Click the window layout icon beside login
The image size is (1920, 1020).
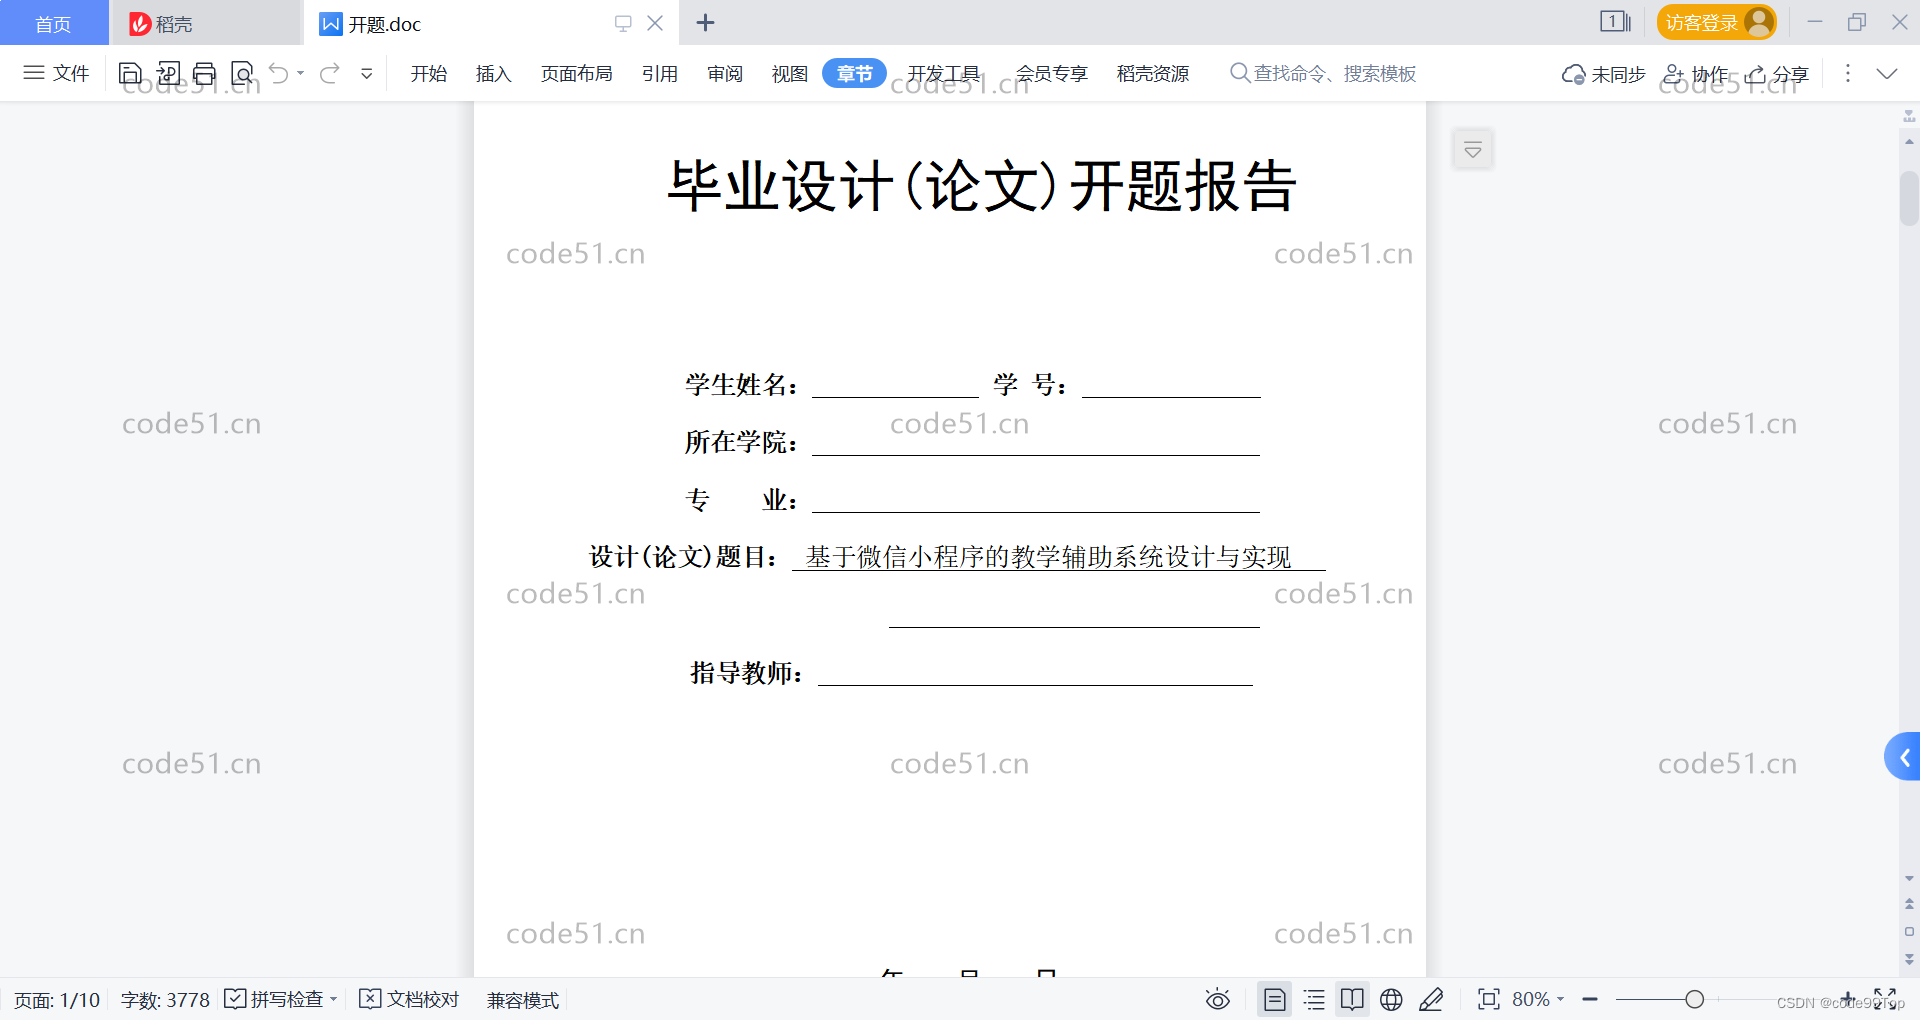(1615, 22)
